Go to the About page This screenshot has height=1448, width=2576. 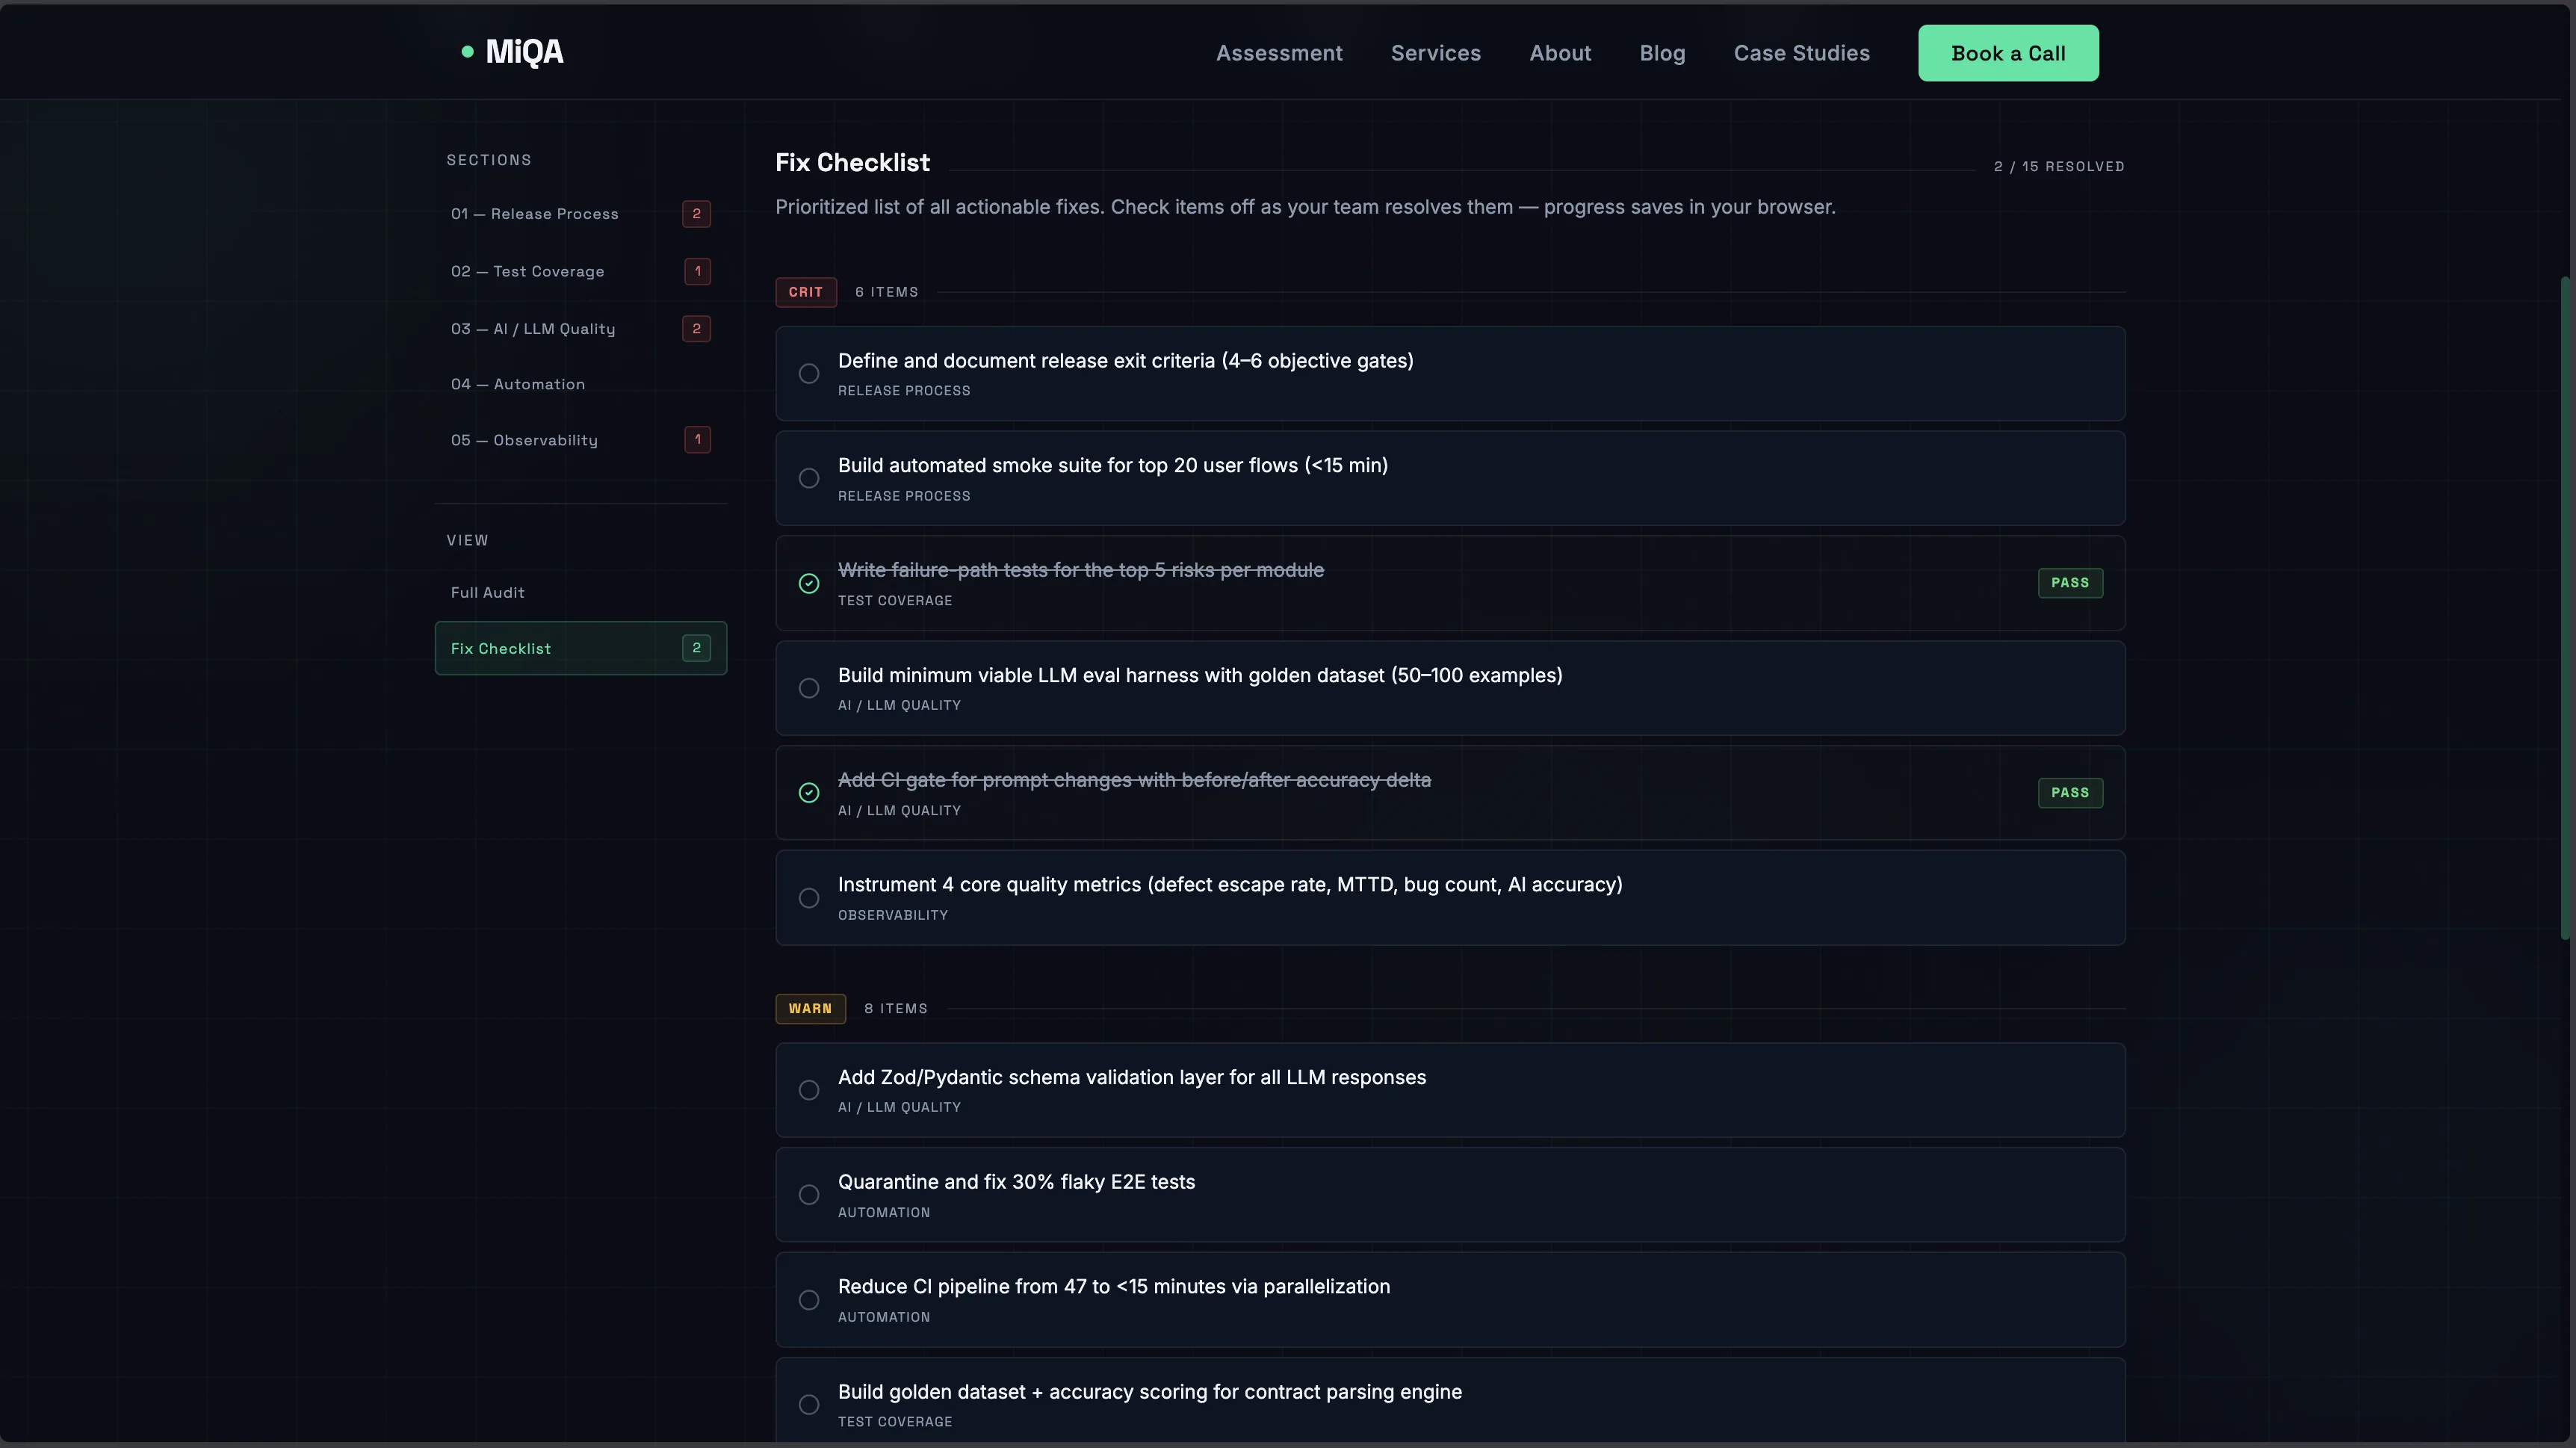[x=1560, y=53]
